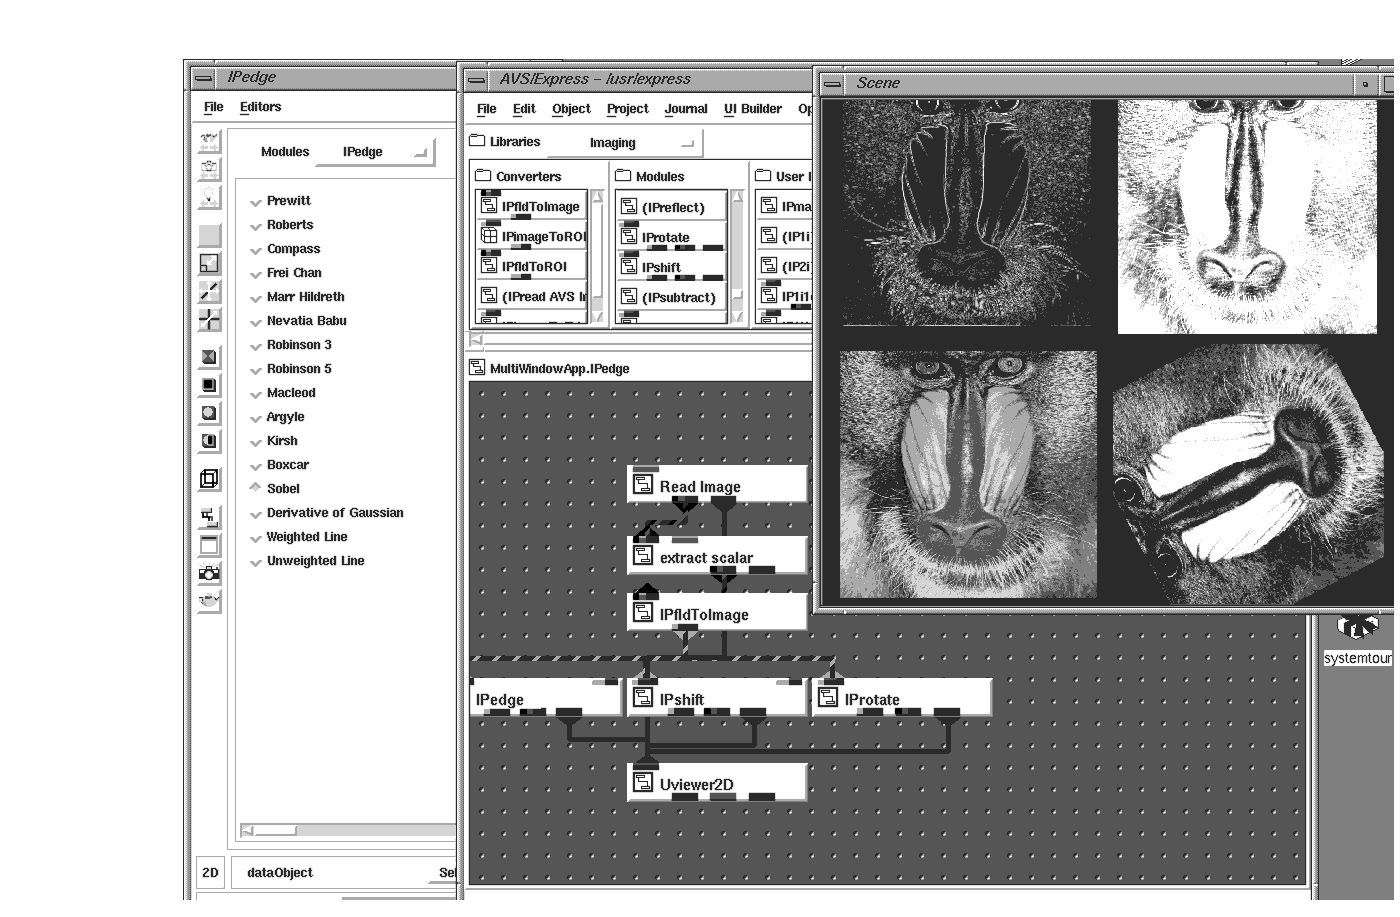Select the Sobel radio option
This screenshot has width=1400, height=917.
(256, 489)
